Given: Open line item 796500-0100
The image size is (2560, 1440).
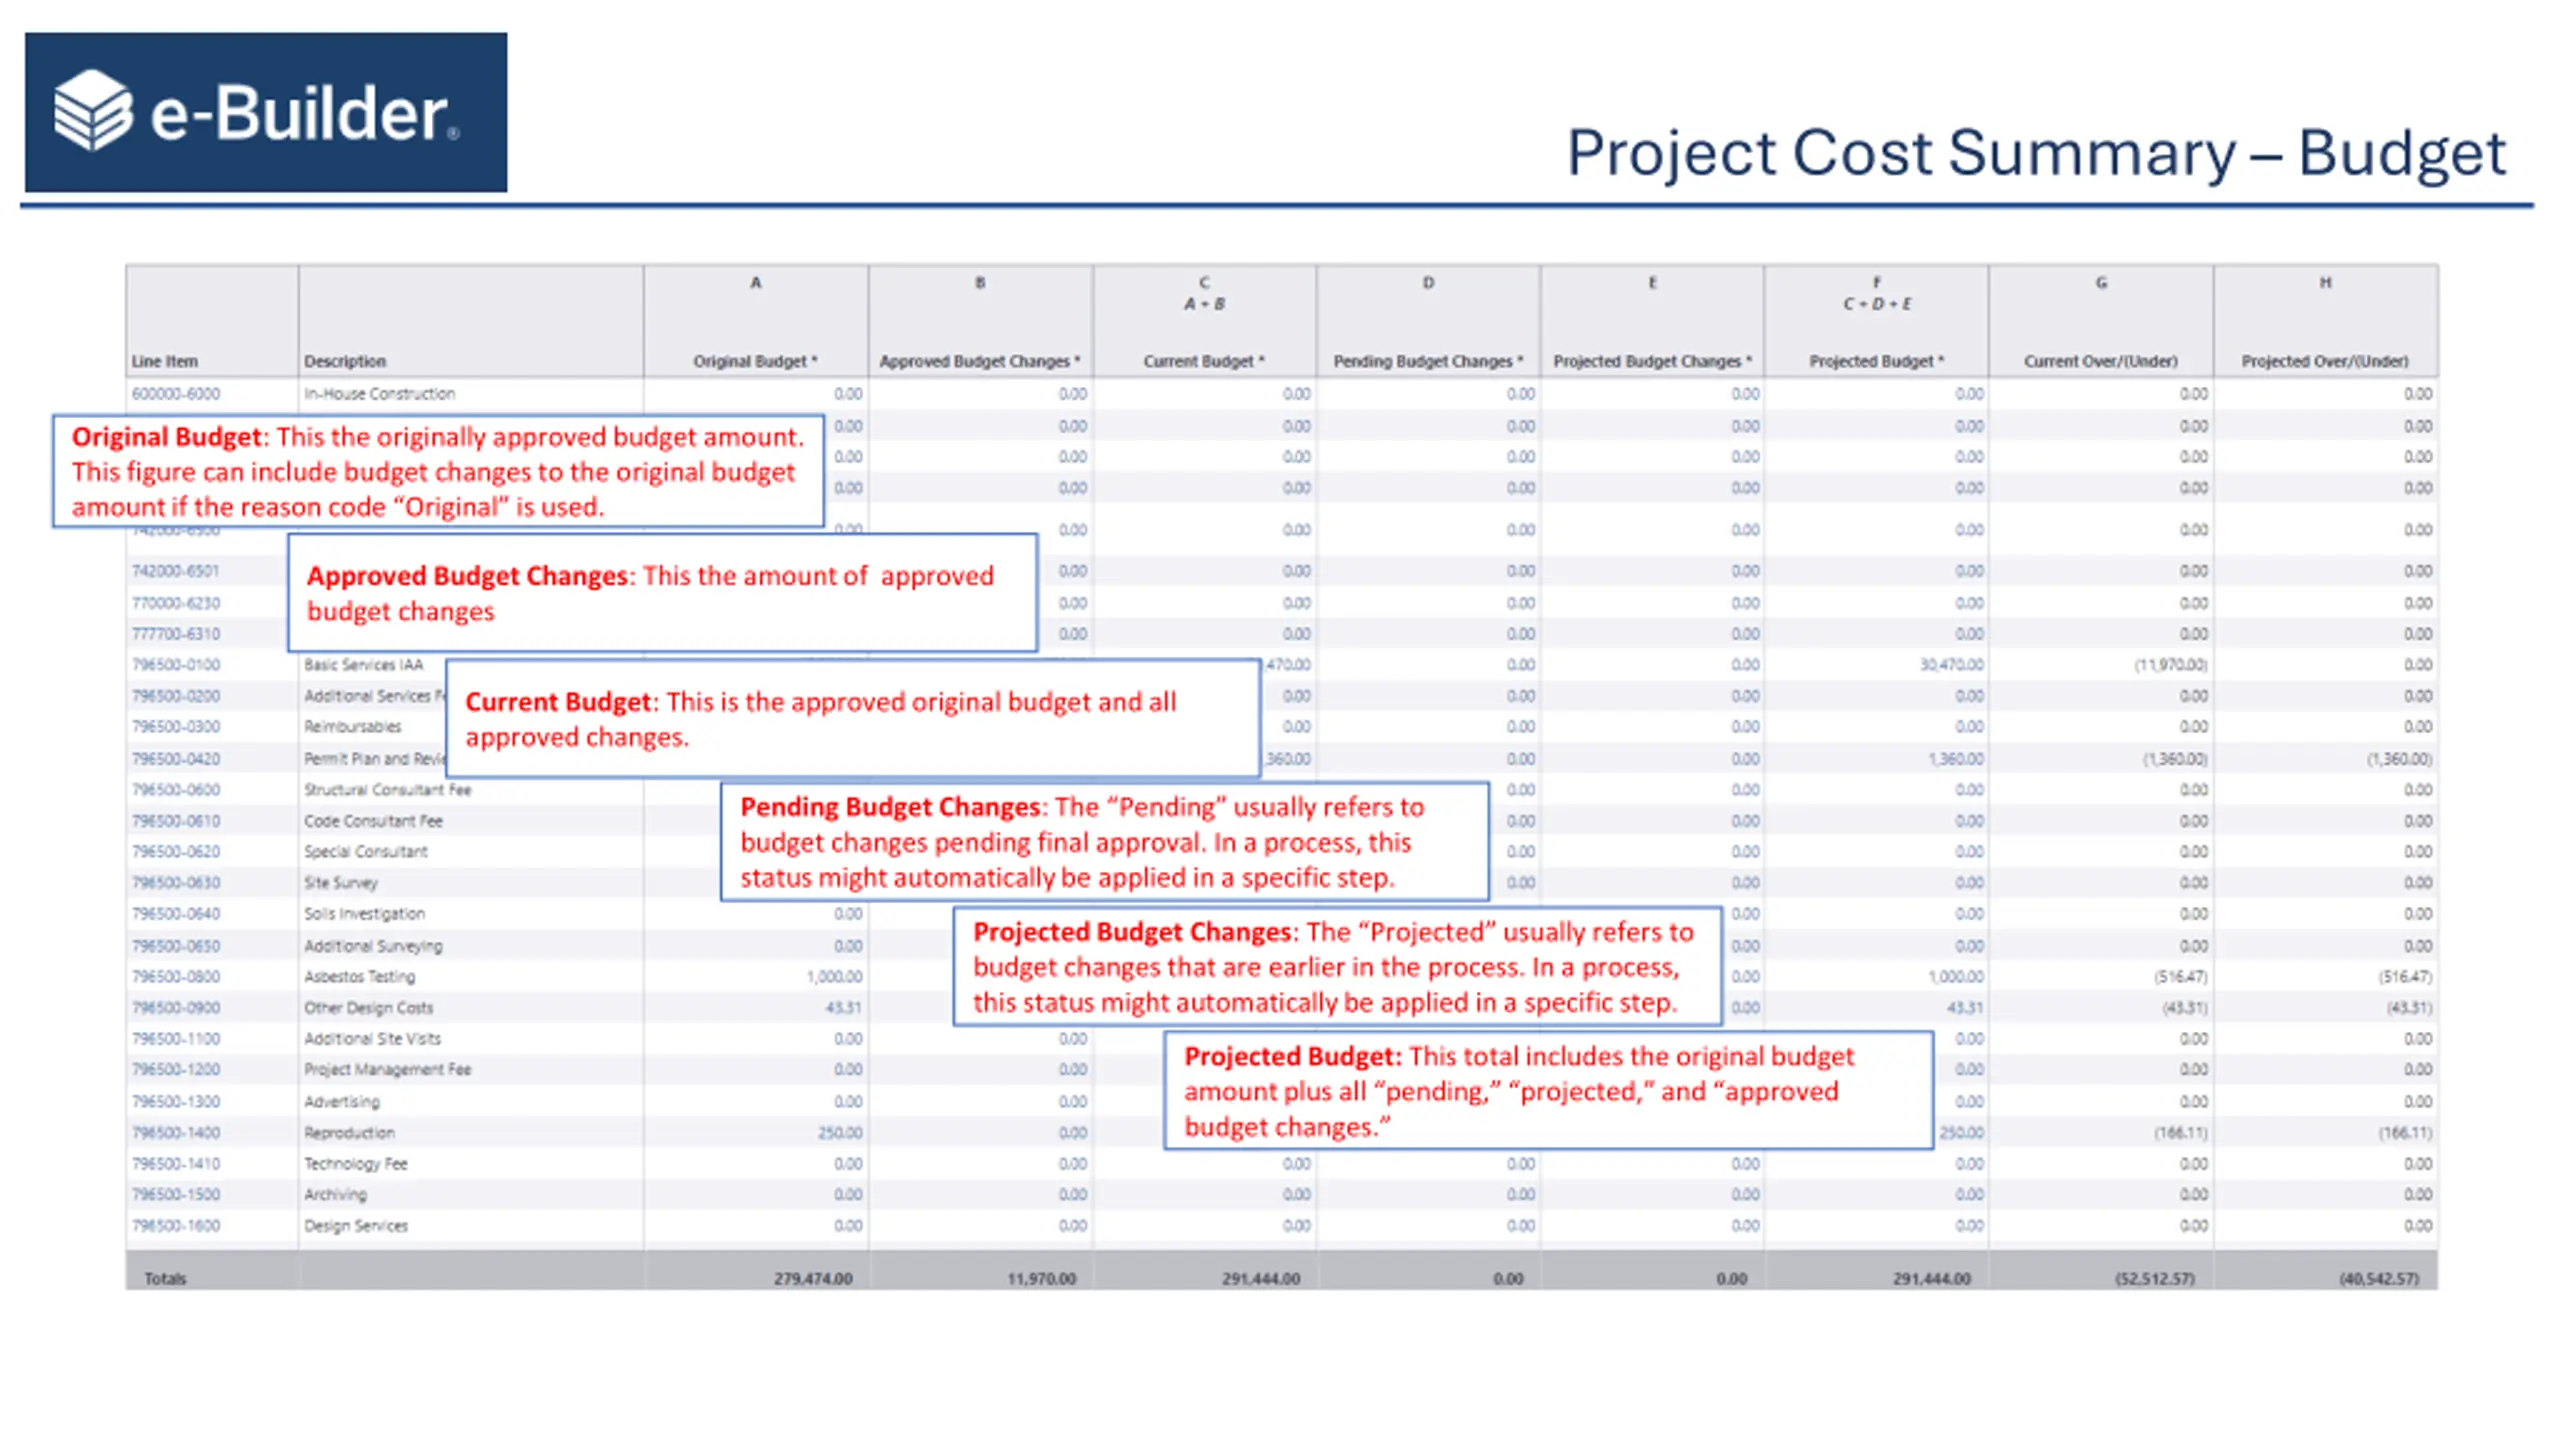Looking at the screenshot, I should (x=176, y=665).
